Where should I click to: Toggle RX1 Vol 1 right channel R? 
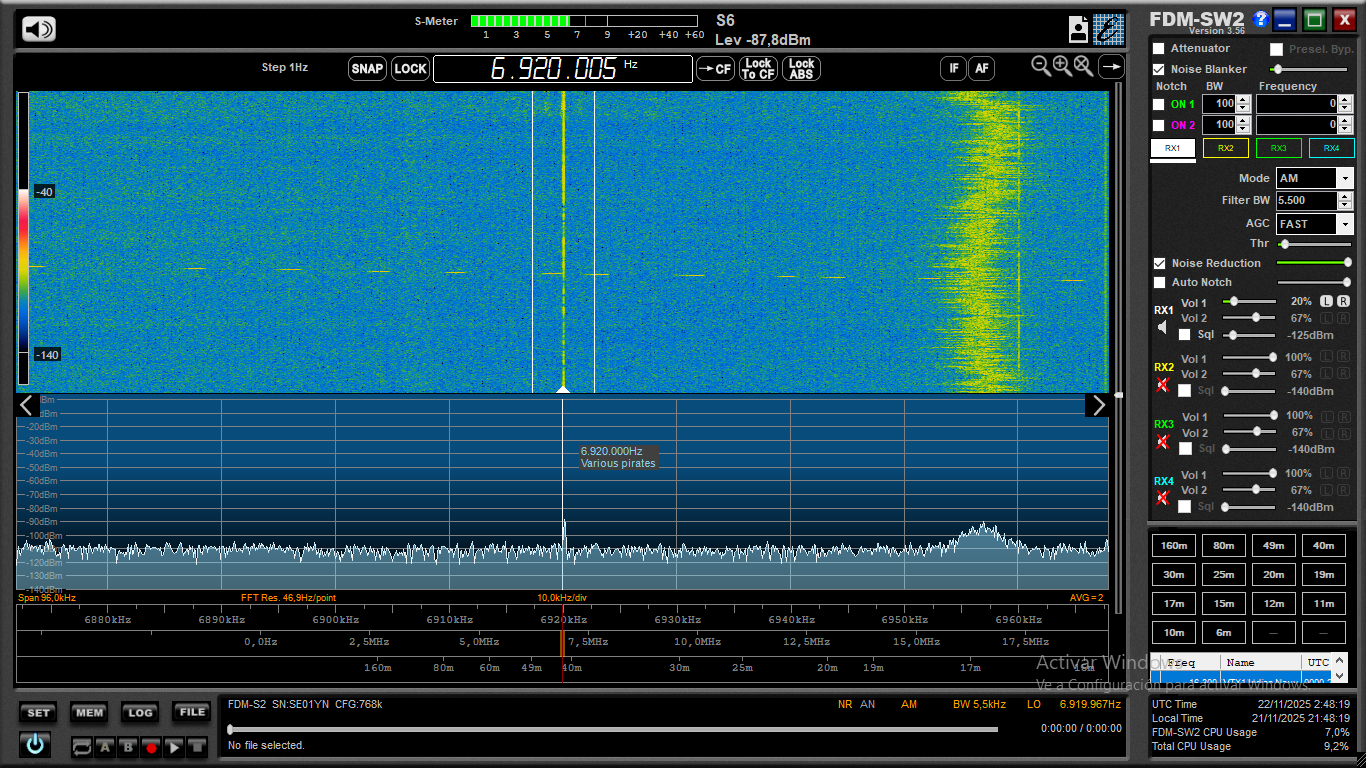click(1343, 301)
